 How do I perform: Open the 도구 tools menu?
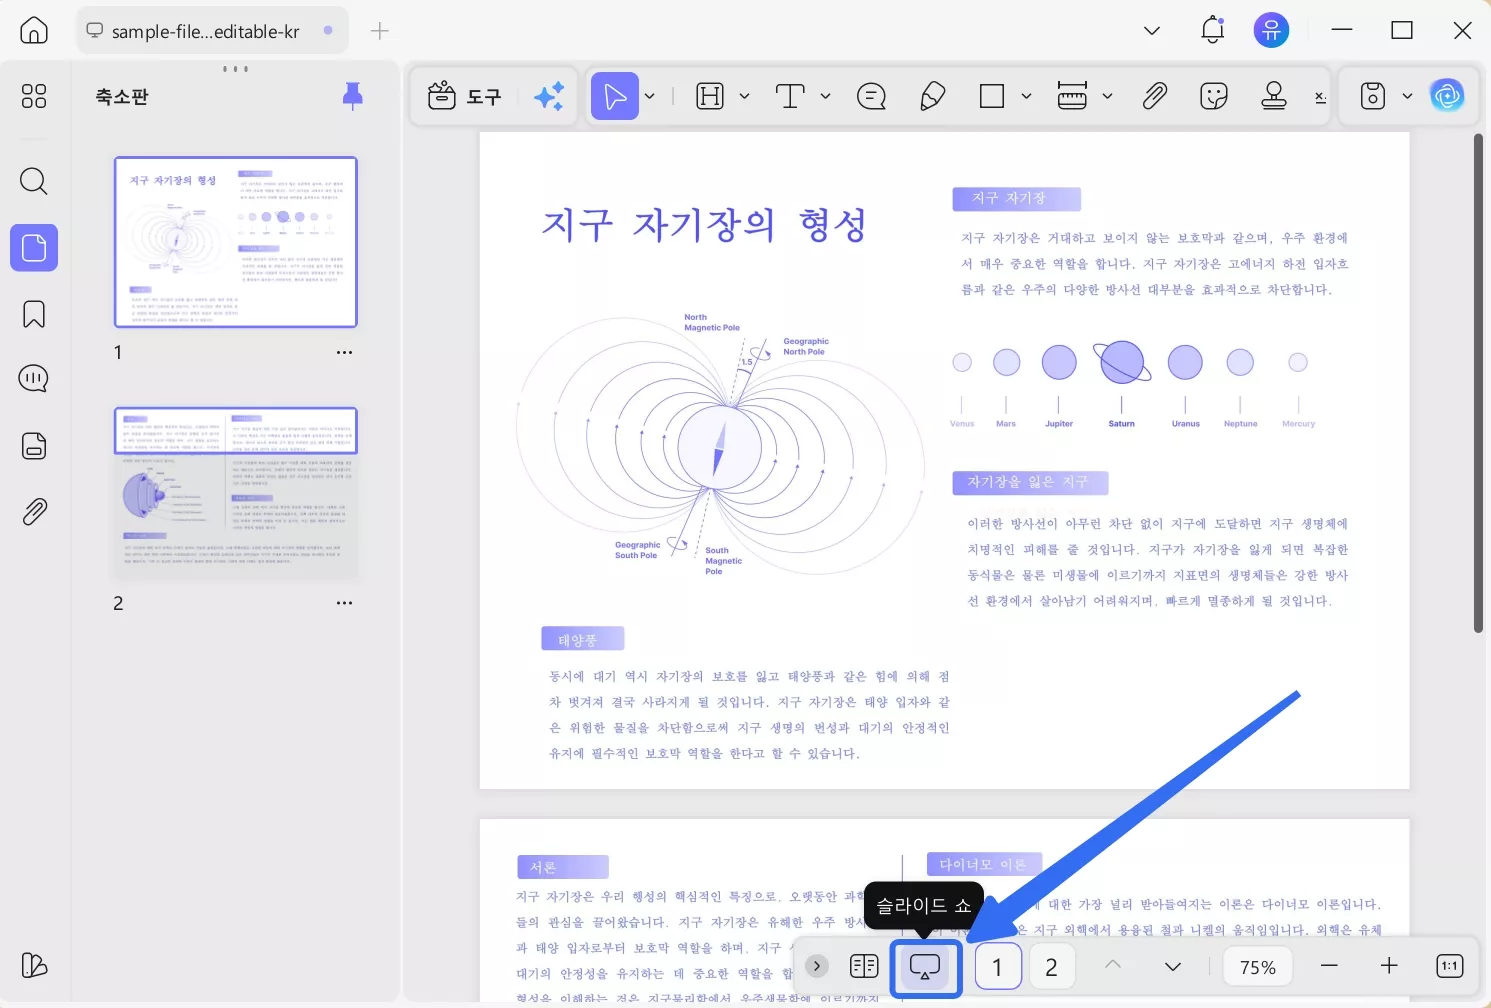[x=464, y=96]
